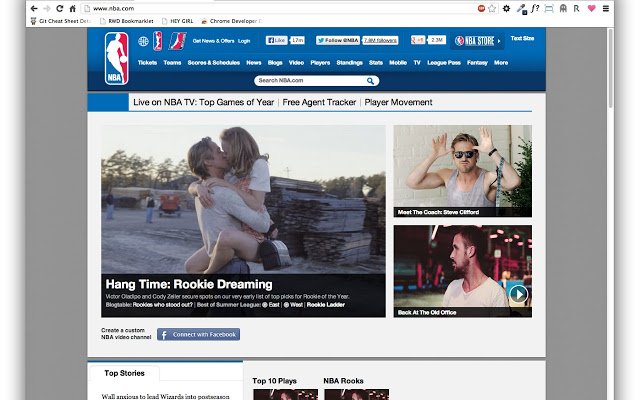Focus the Search NBA.com field

[x=316, y=81]
